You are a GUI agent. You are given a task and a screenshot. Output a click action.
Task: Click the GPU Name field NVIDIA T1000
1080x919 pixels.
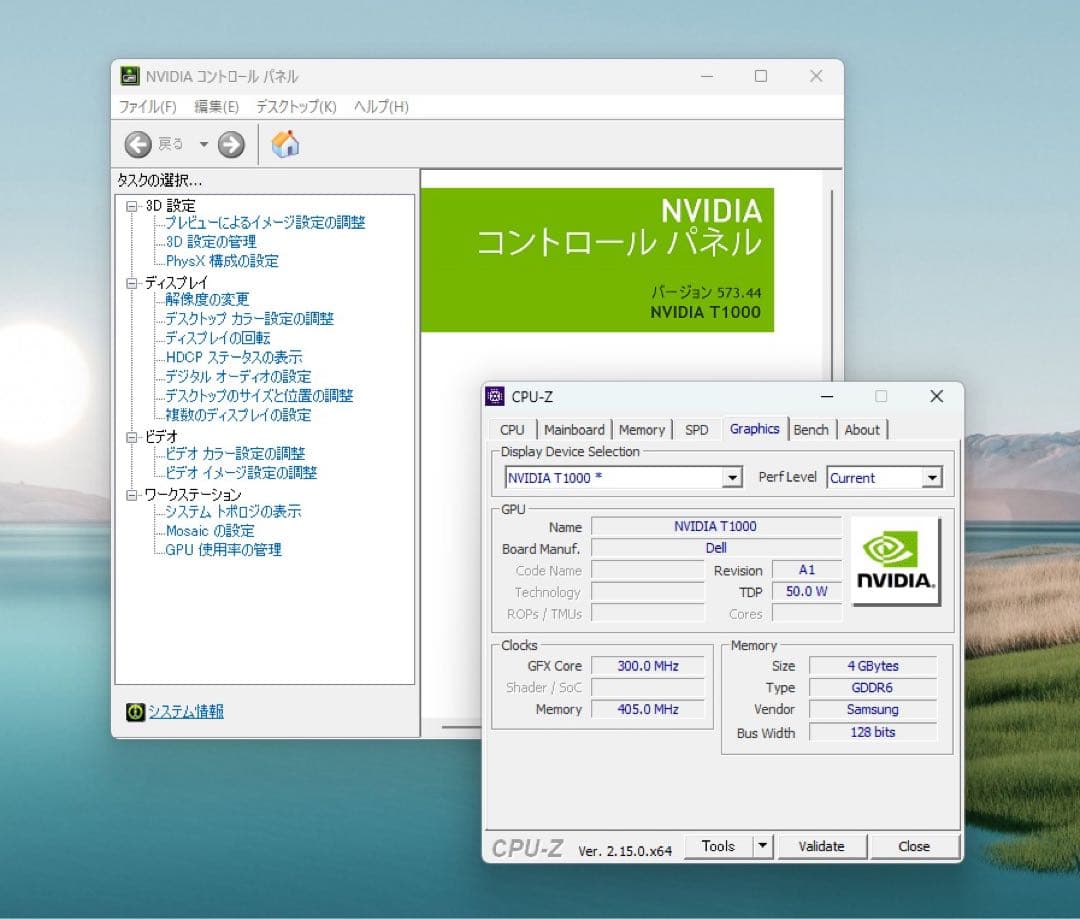tap(716, 527)
